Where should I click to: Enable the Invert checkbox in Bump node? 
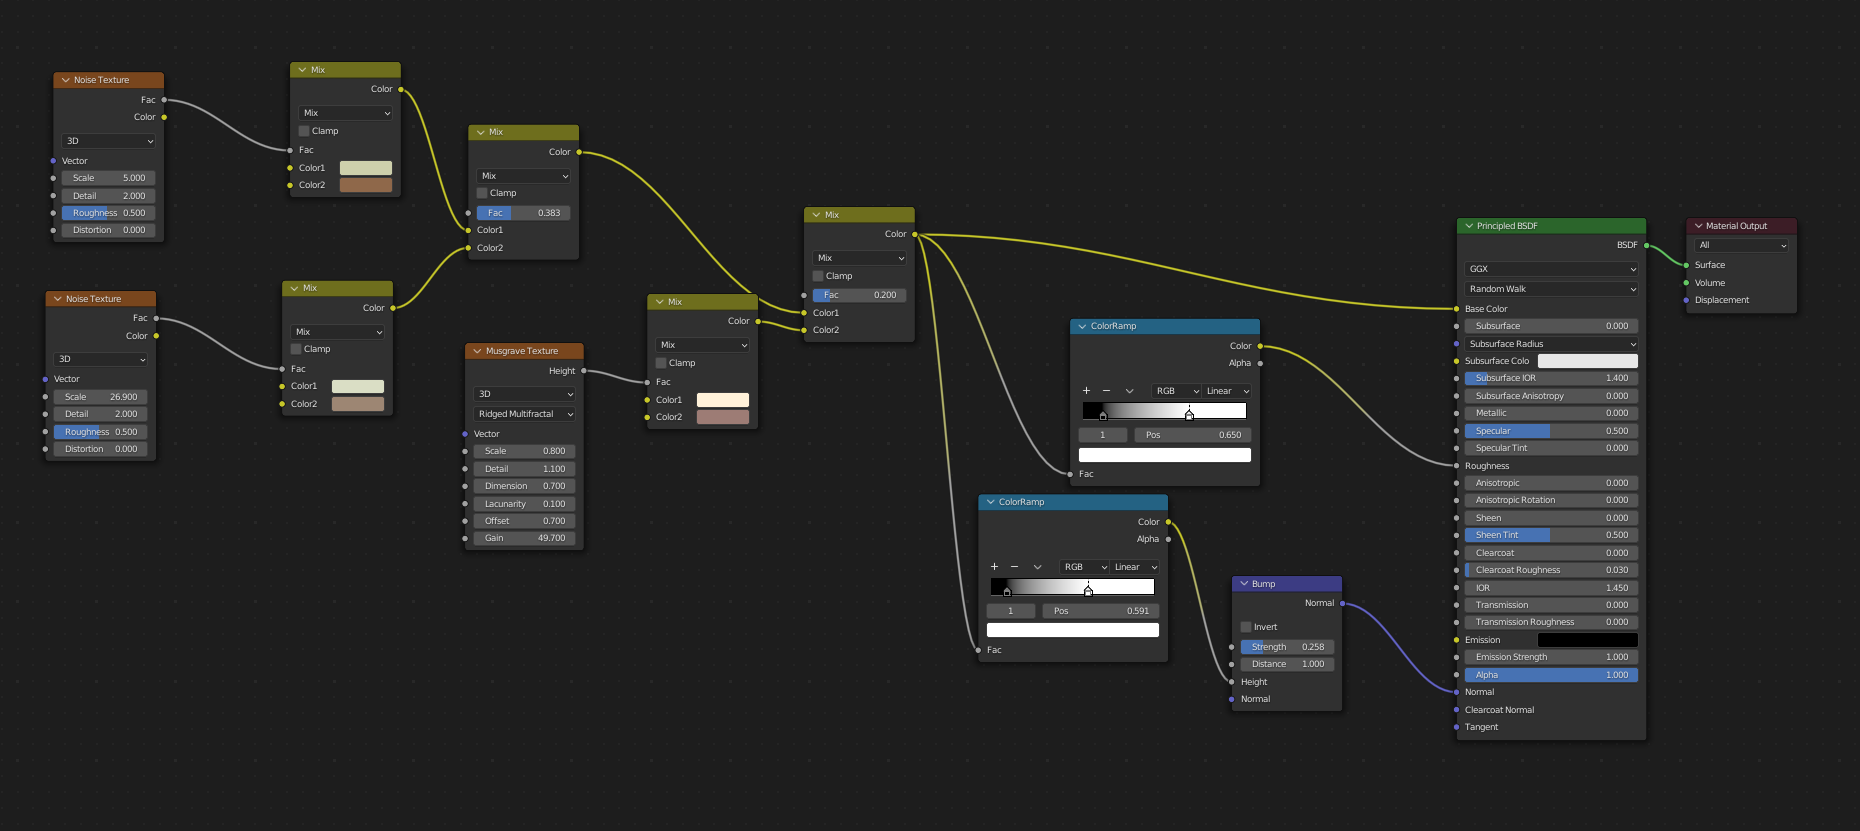(x=1246, y=627)
